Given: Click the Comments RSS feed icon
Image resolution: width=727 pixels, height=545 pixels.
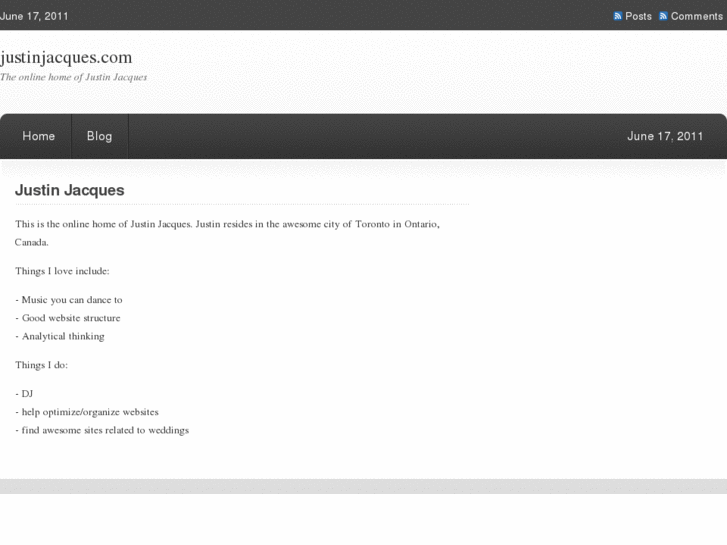Looking at the screenshot, I should [x=664, y=16].
